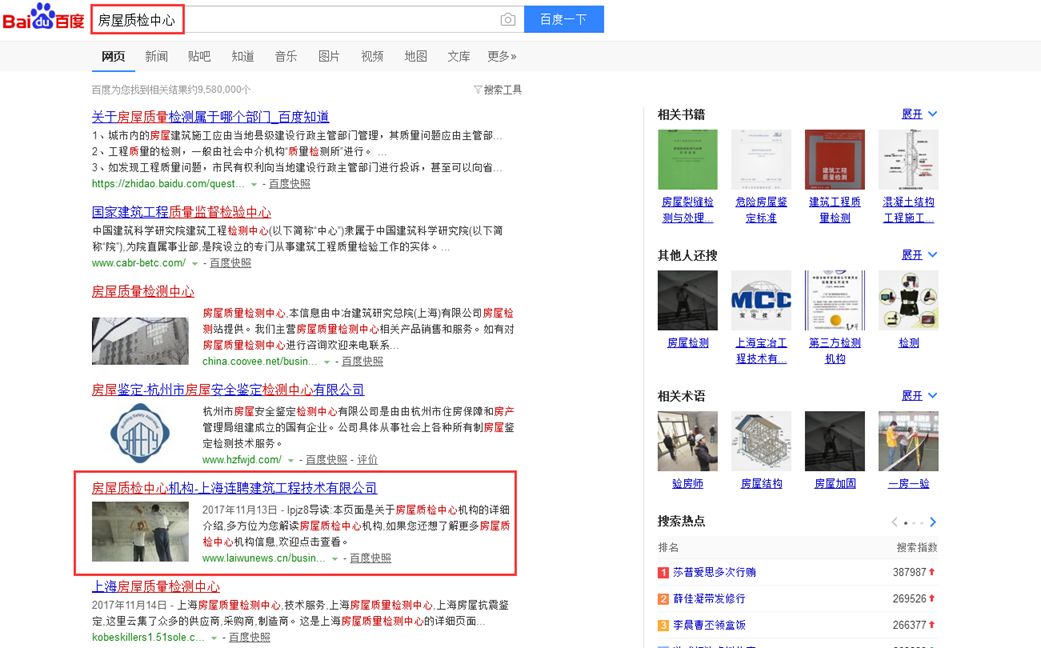The image size is (1041, 648).
Task: Open related search 上海宝冶工程技术有限公司 link
Action: (761, 351)
